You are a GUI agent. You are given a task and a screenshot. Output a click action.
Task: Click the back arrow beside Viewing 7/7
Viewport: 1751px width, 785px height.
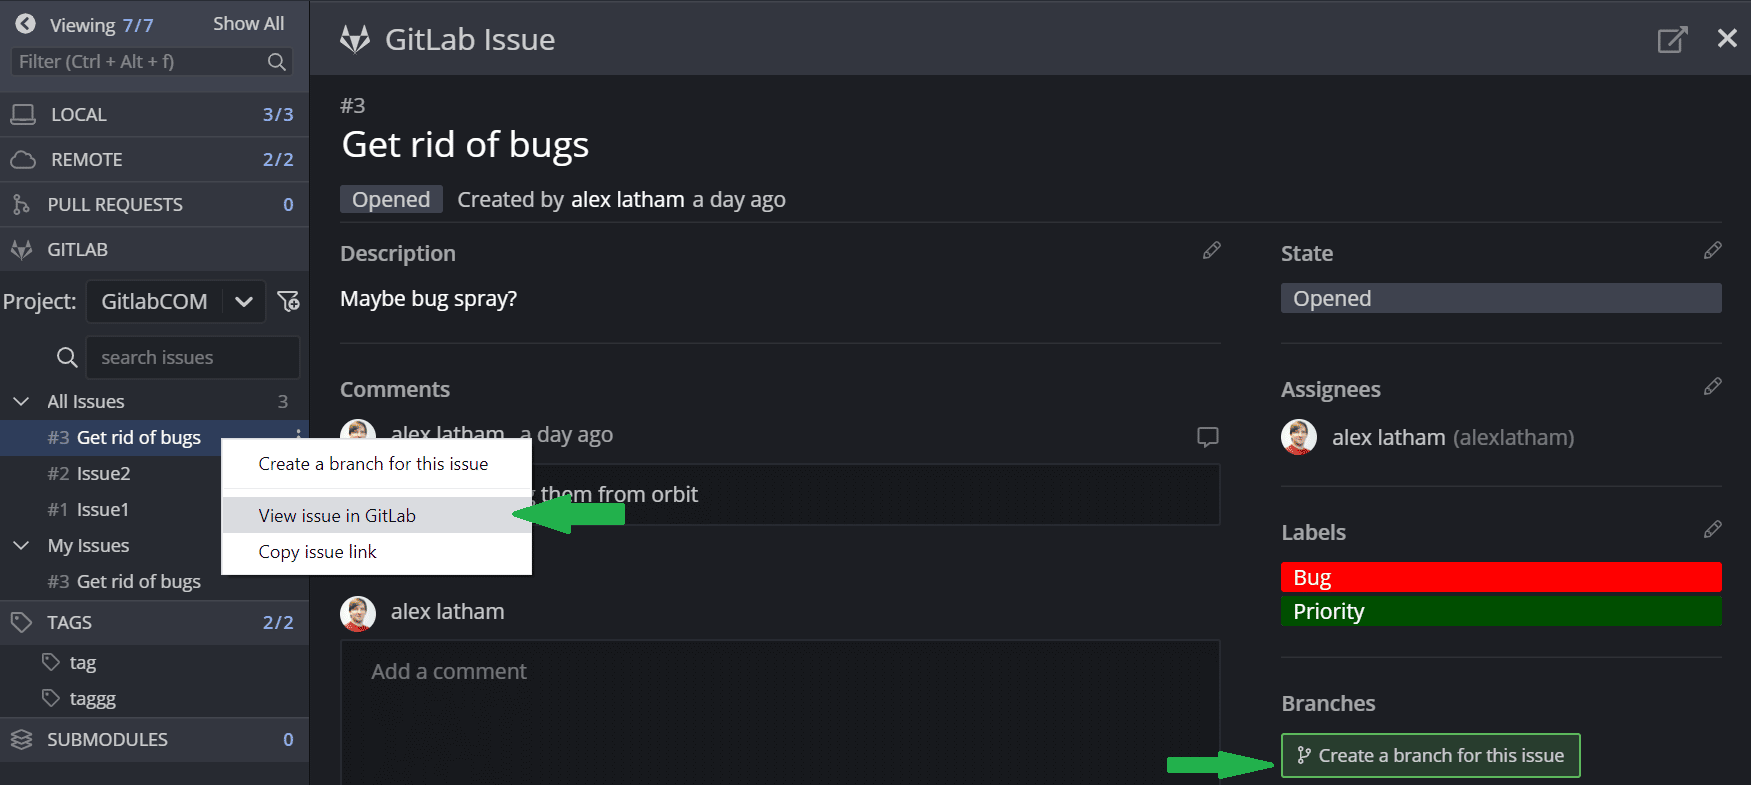(x=26, y=24)
